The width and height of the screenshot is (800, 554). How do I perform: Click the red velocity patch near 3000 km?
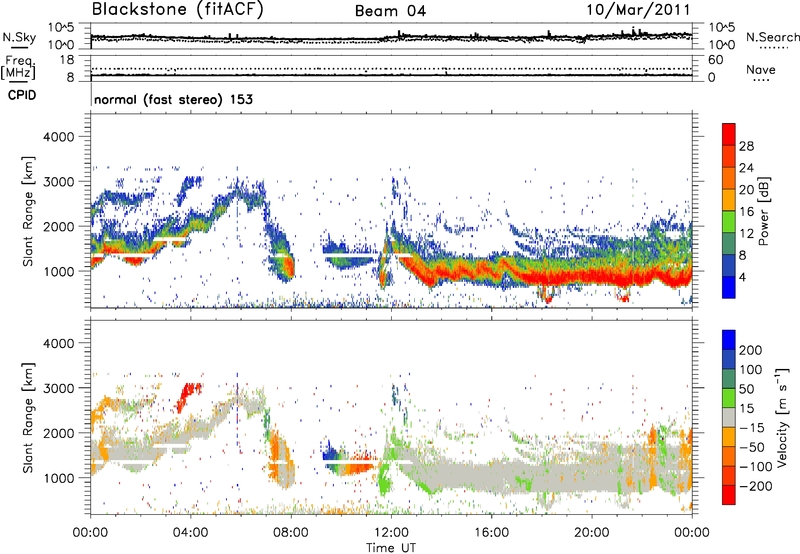click(188, 395)
